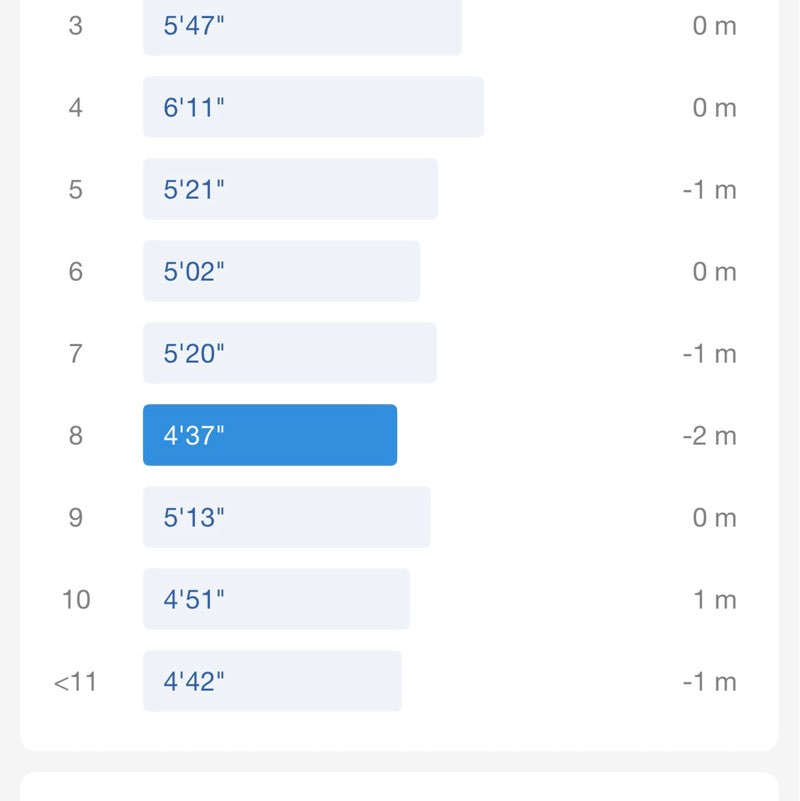Tap lap number 10 label
800x801 pixels.
point(76,599)
